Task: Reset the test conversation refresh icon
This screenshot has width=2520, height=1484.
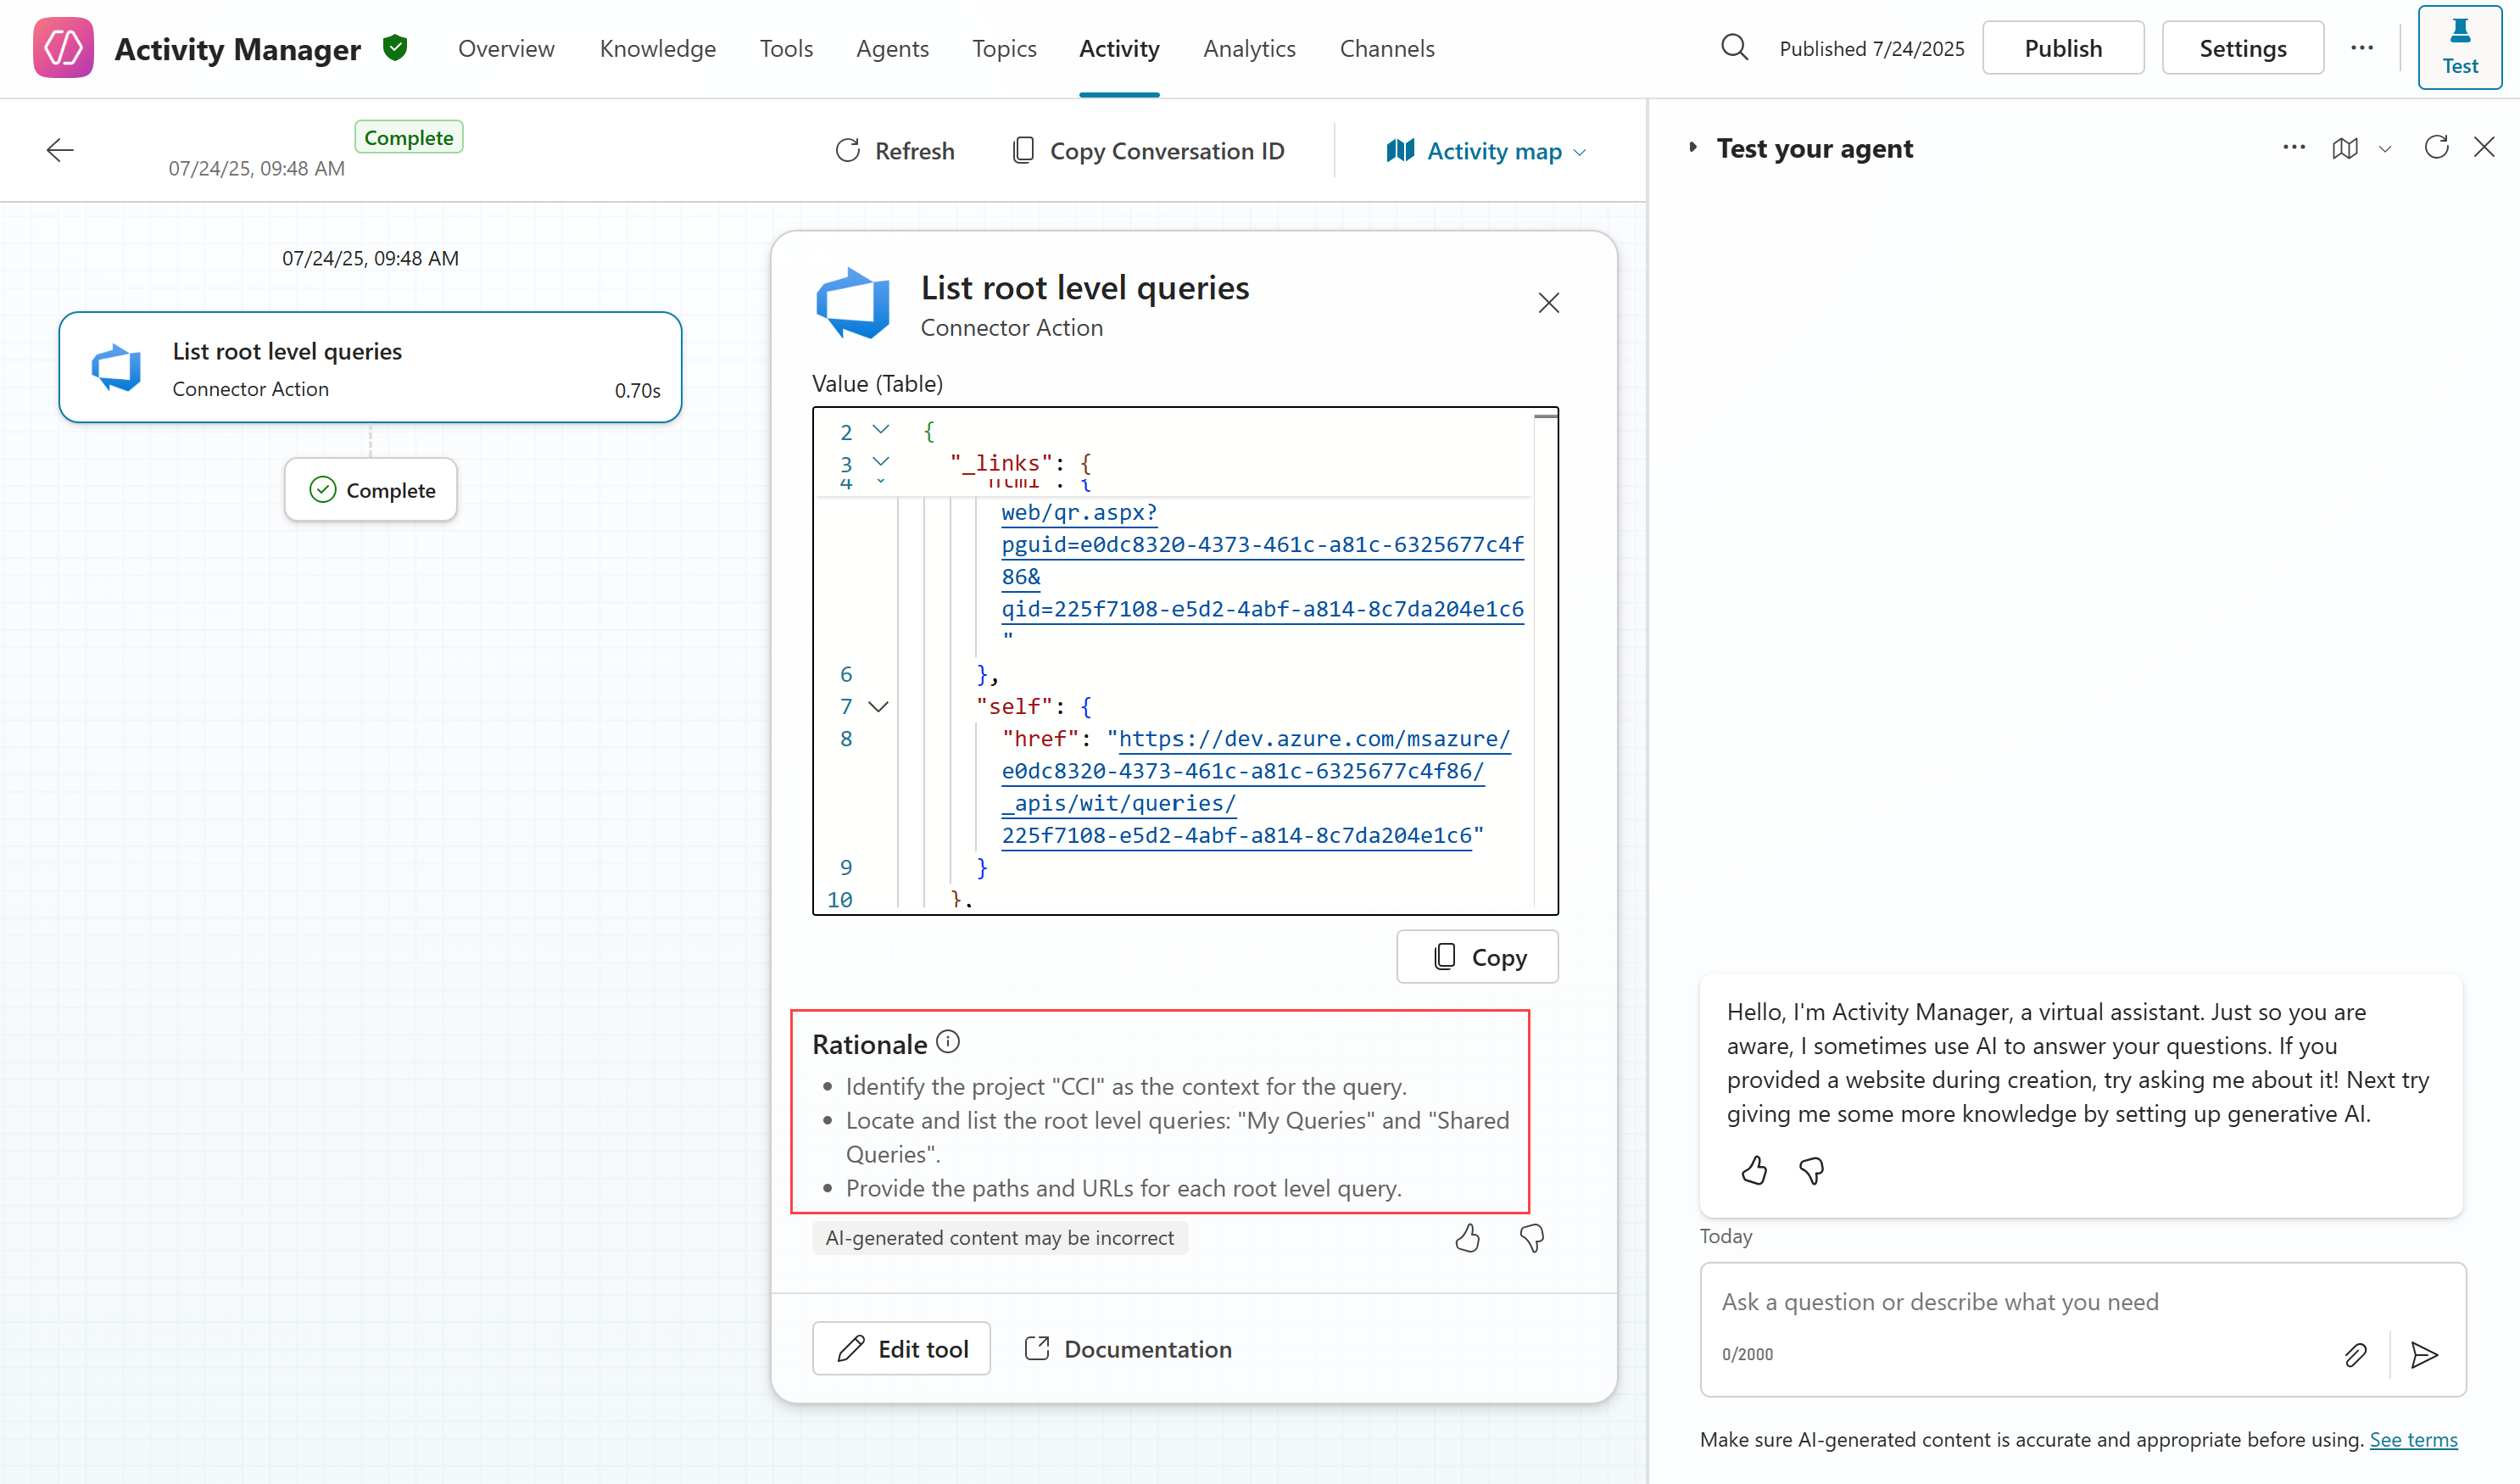Action: 2436,148
